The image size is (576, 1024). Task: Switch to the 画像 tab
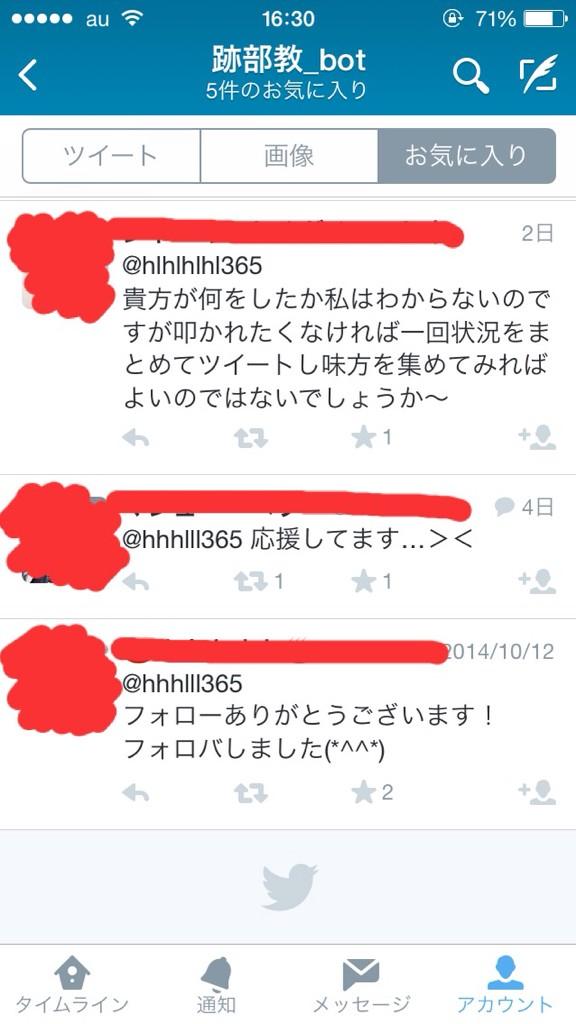click(x=289, y=156)
